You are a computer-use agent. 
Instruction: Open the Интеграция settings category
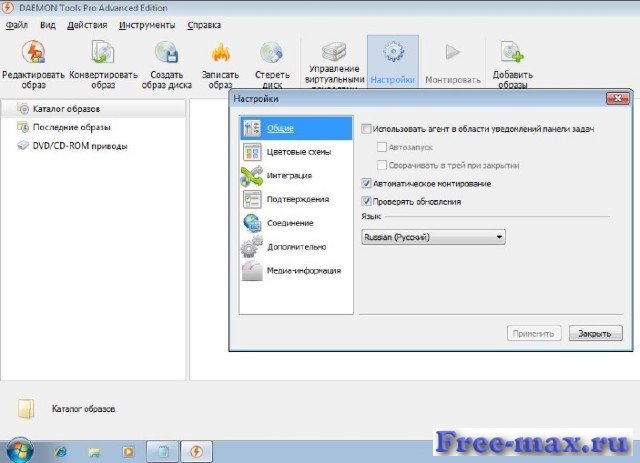click(296, 176)
